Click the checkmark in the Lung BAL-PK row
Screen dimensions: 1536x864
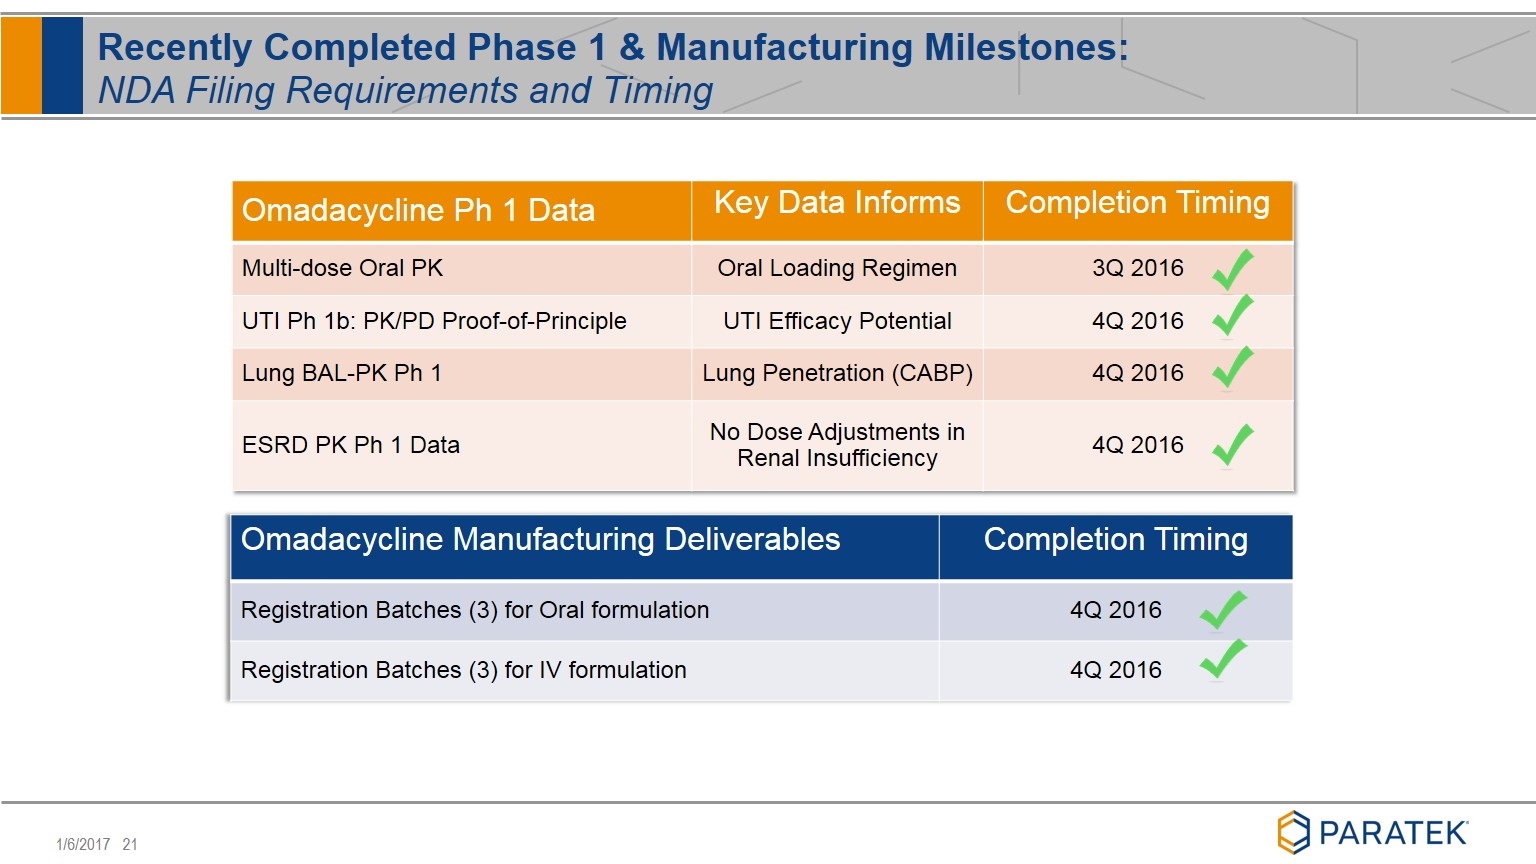click(x=1233, y=367)
